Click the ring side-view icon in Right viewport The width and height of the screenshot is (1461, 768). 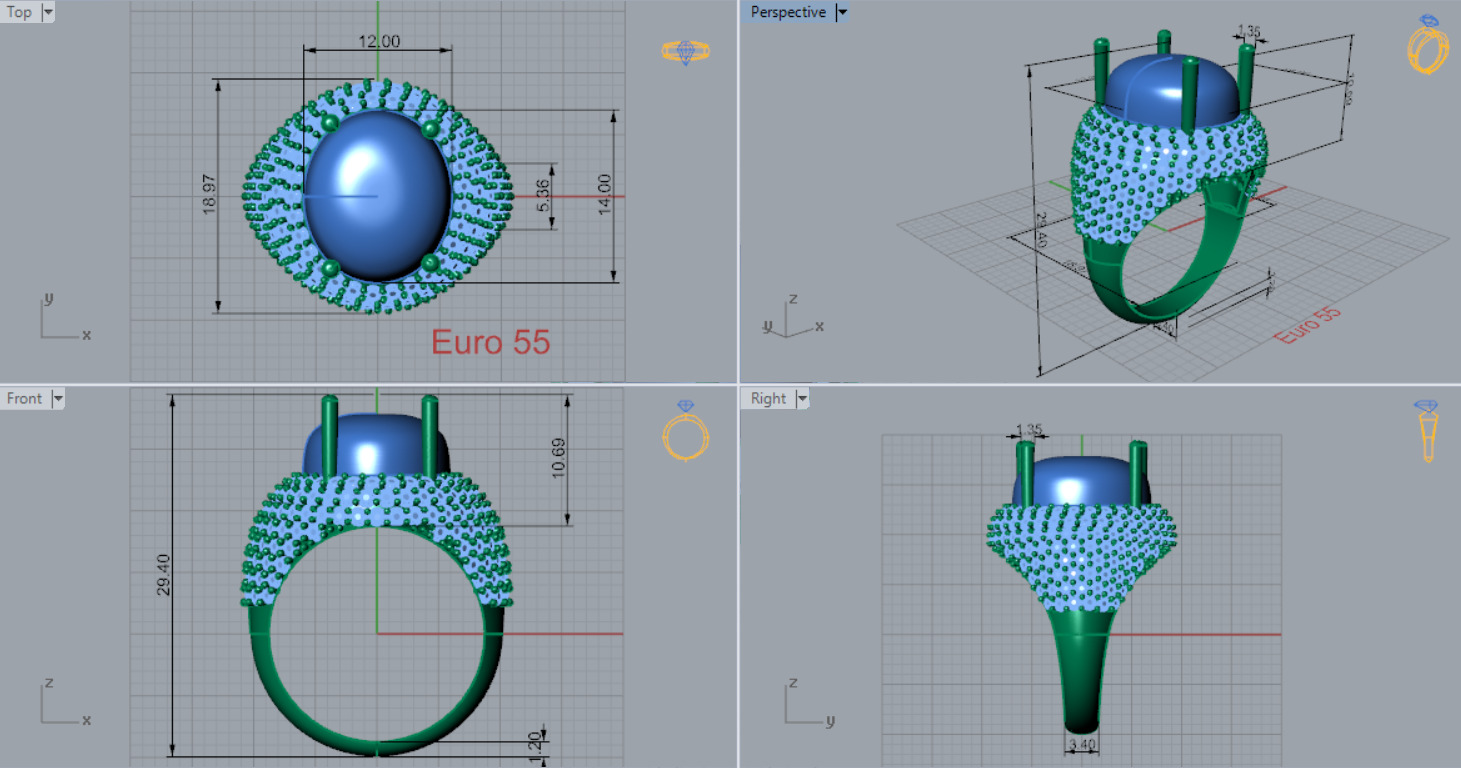tap(1428, 431)
